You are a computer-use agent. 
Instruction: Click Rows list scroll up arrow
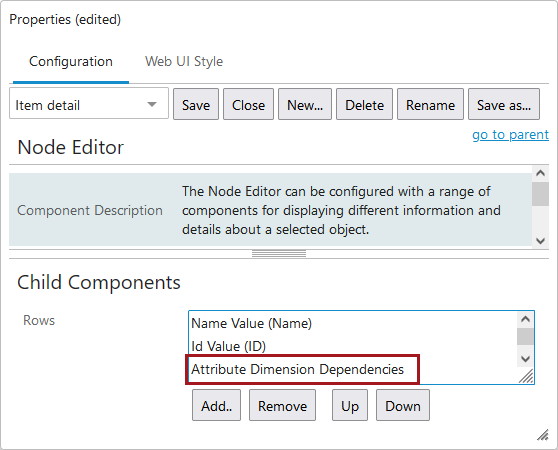[525, 319]
